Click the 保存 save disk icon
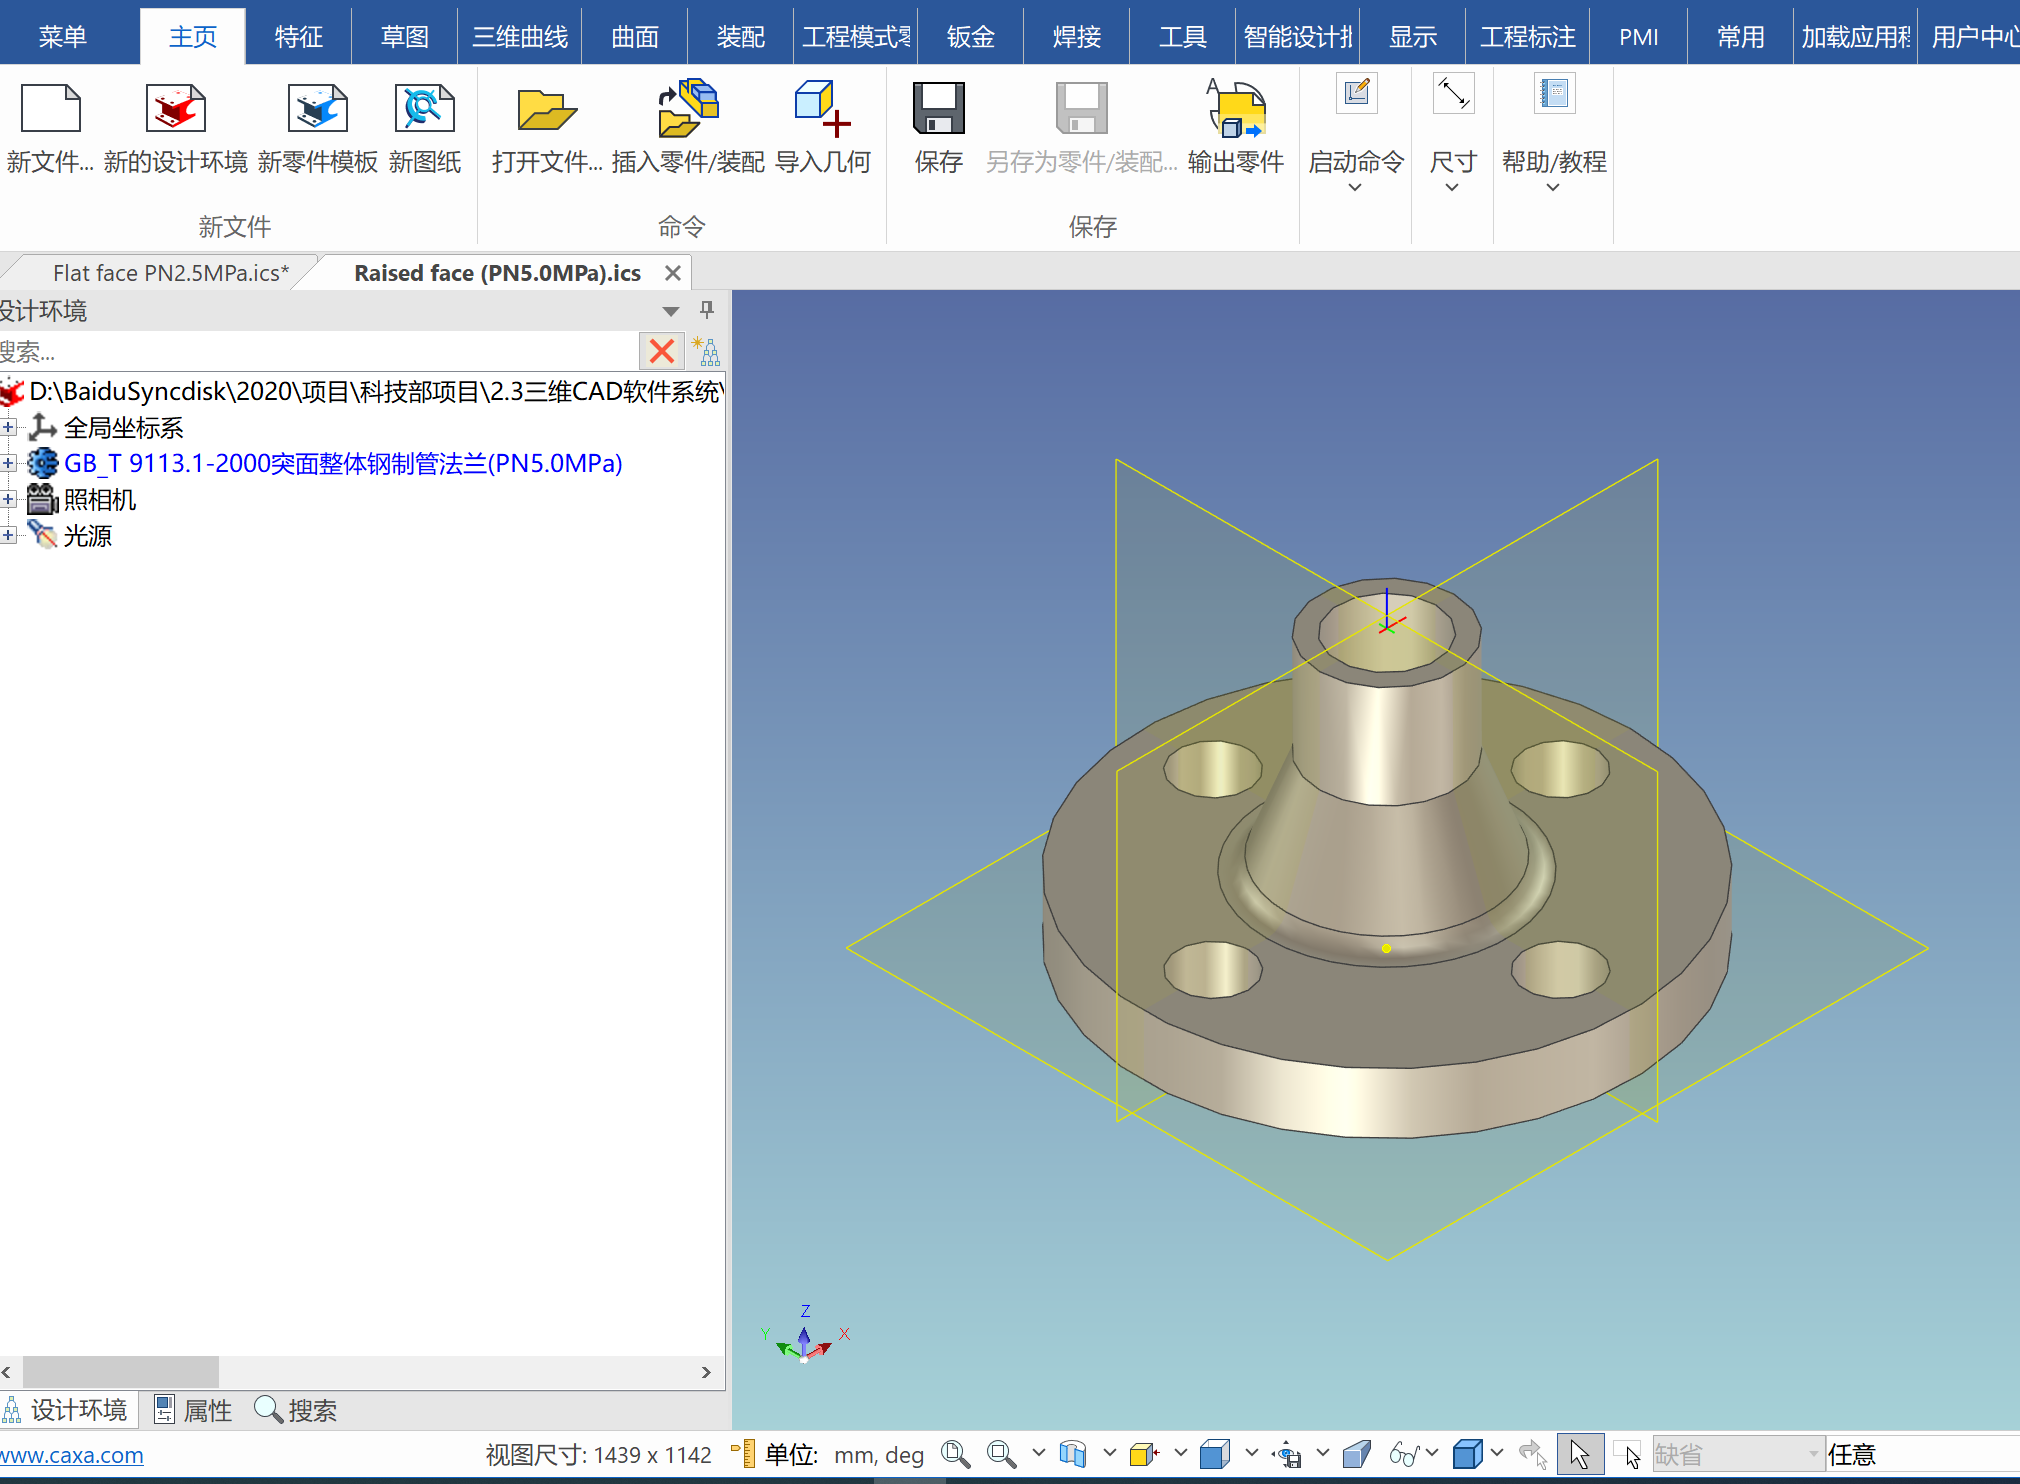The image size is (2020, 1484). pos(938,110)
